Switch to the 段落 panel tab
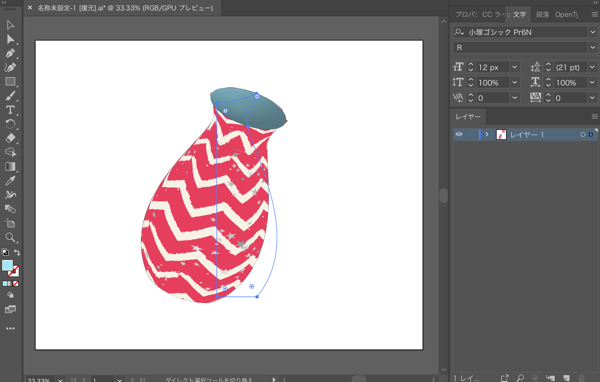The image size is (600, 382). coord(542,15)
